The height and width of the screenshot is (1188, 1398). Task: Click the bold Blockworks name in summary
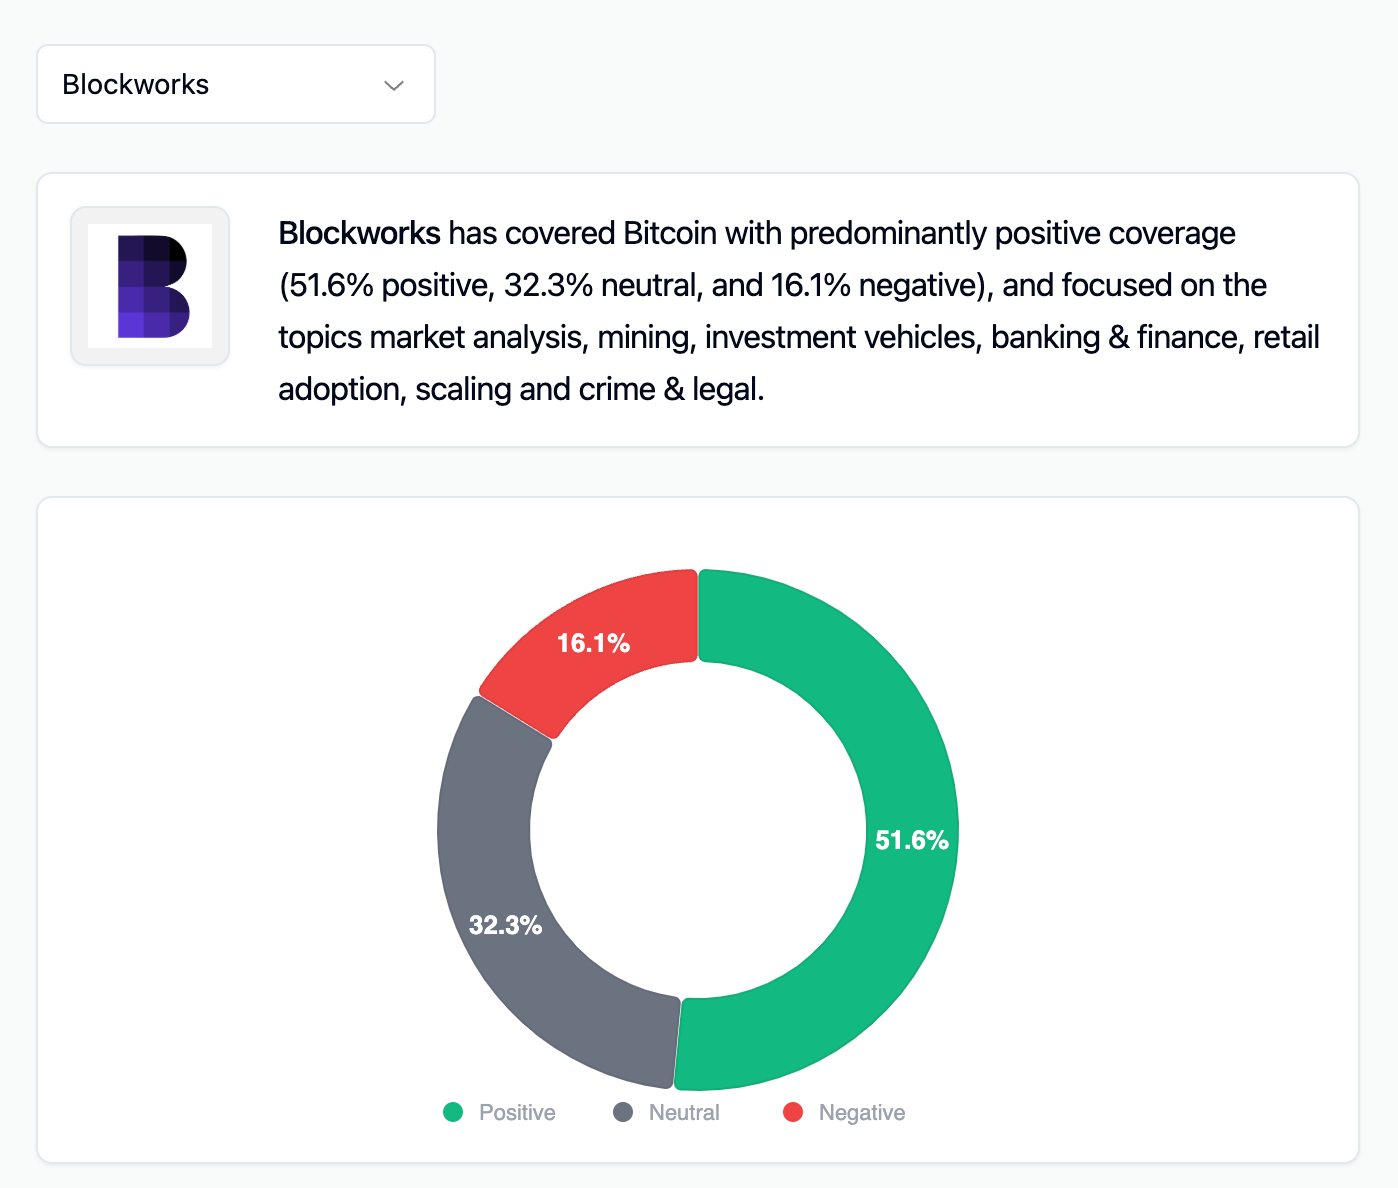tap(359, 233)
